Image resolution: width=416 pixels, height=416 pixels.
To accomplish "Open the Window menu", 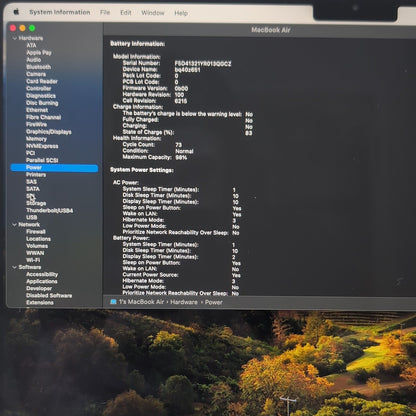I will tap(153, 13).
